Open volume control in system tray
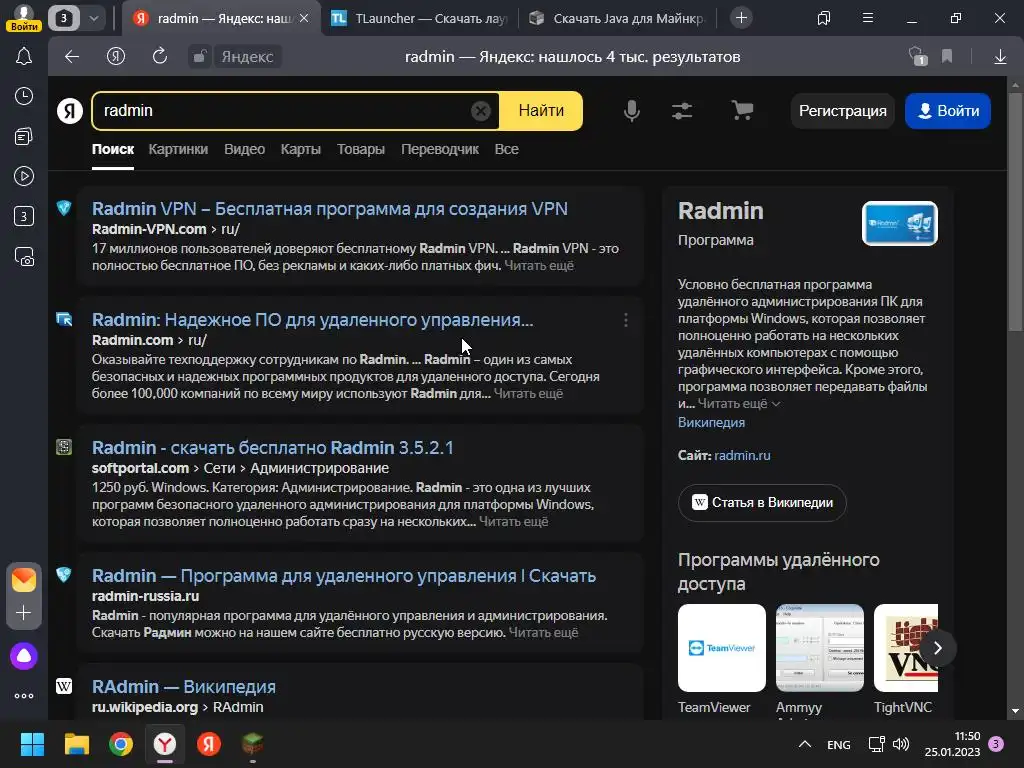The width and height of the screenshot is (1024, 768). pyautogui.click(x=901, y=744)
